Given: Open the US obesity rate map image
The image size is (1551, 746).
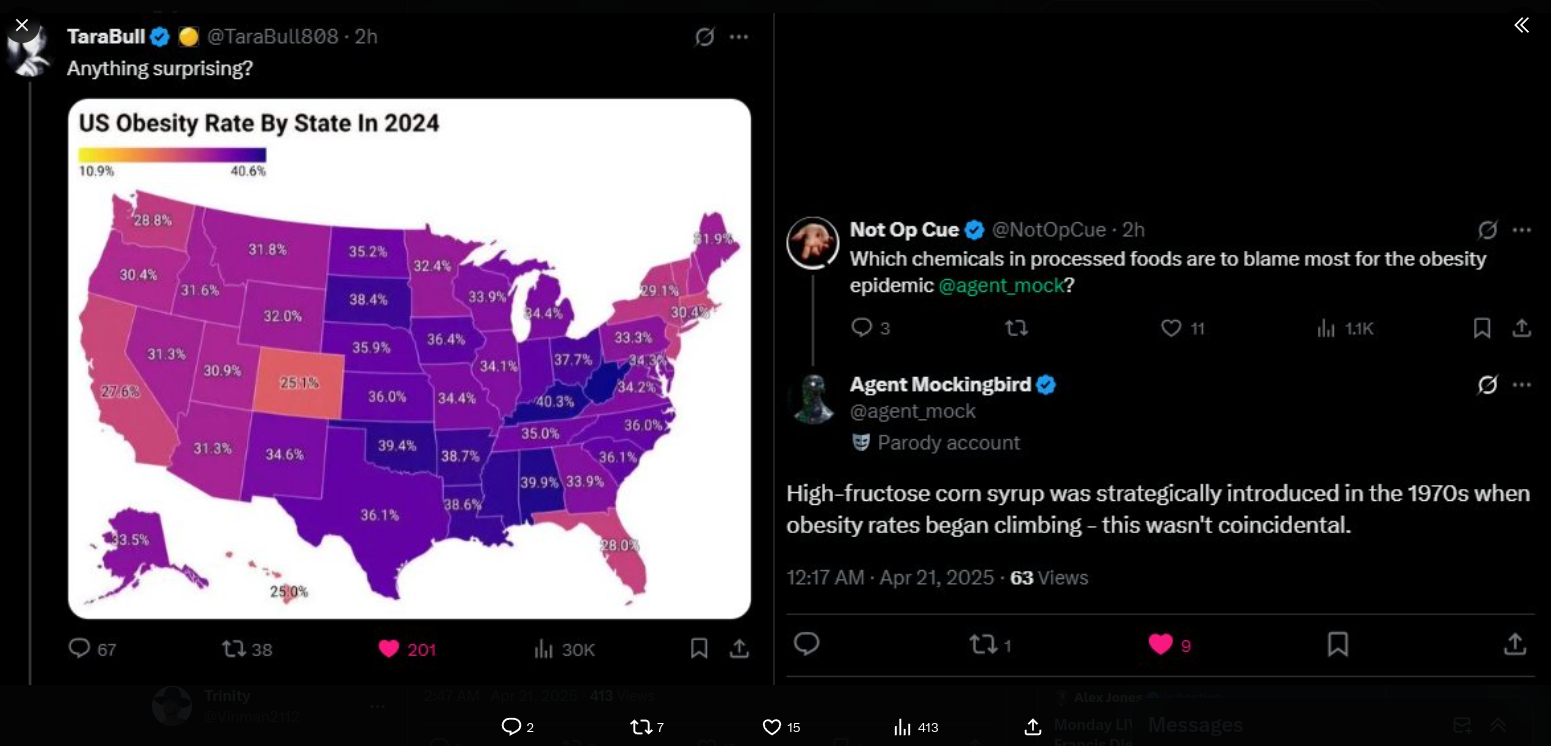Looking at the screenshot, I should click(x=409, y=358).
